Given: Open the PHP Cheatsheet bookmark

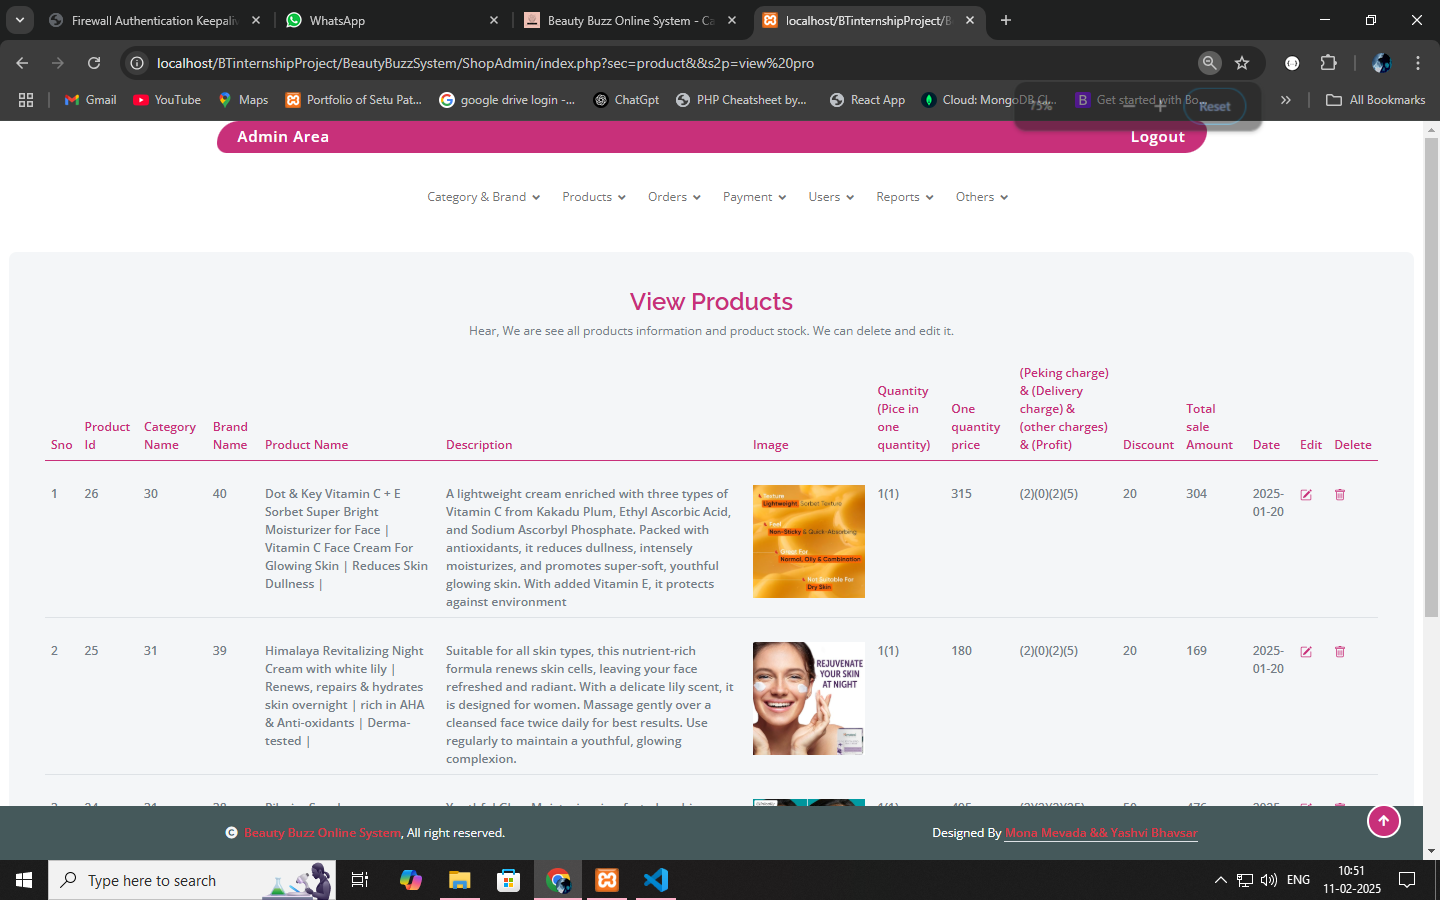Looking at the screenshot, I should (x=741, y=100).
